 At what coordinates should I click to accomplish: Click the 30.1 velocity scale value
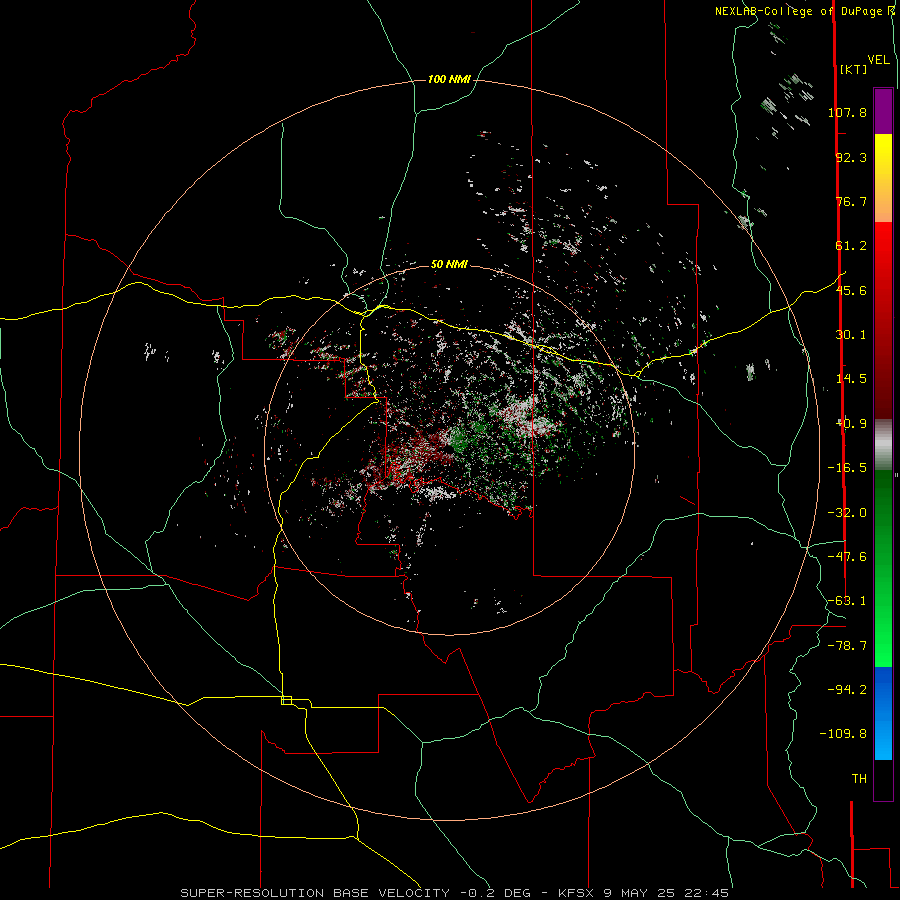coord(851,335)
